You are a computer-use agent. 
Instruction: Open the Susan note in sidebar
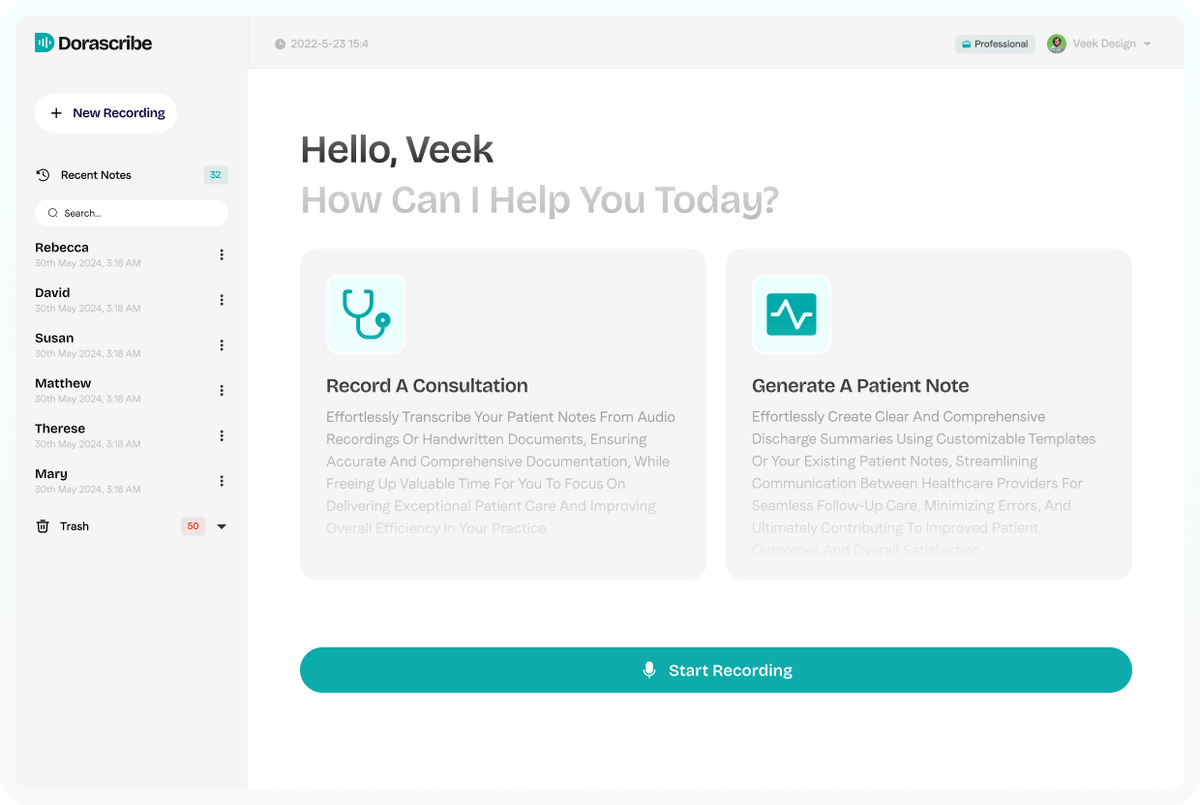[55, 339]
